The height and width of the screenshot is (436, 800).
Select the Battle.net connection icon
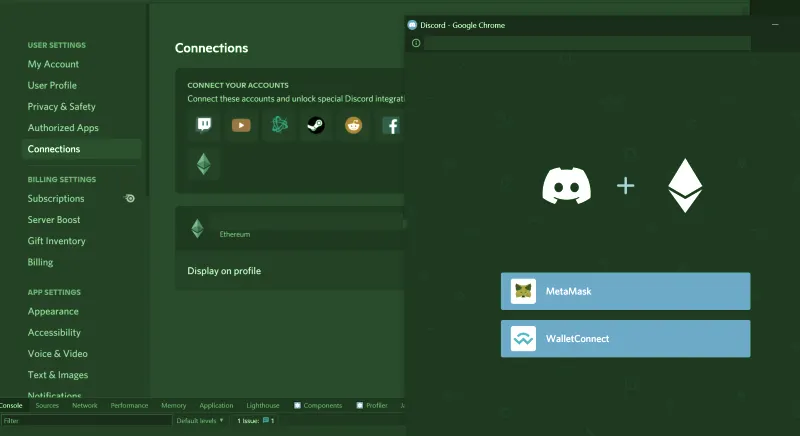(279, 125)
